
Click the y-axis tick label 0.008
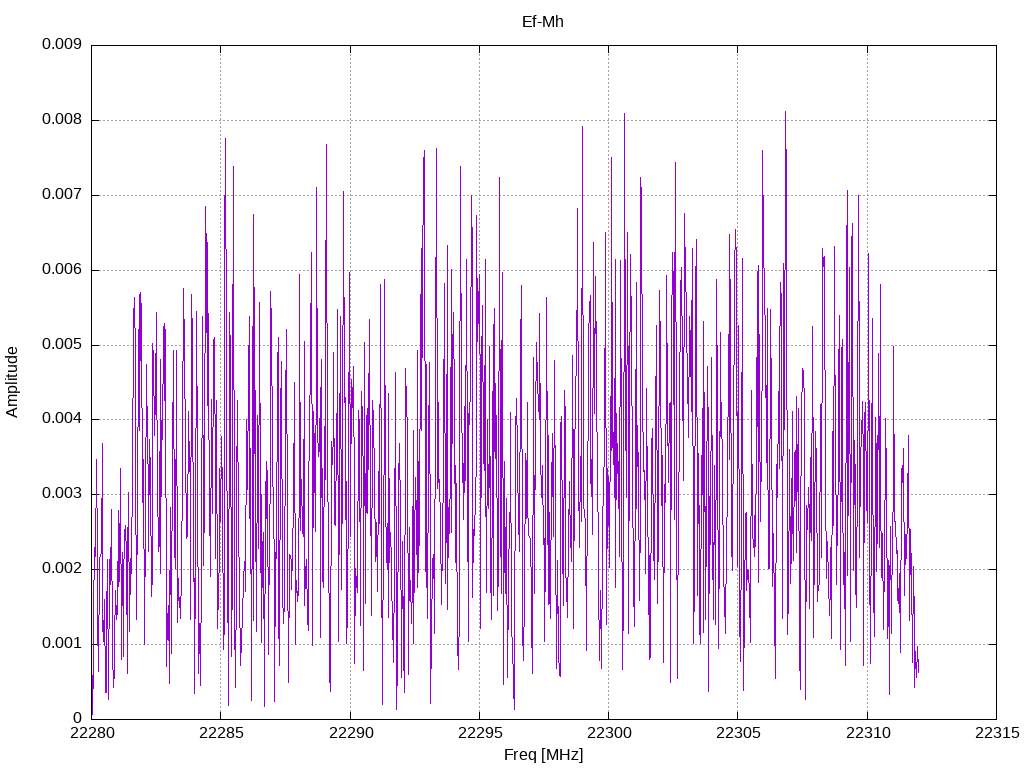point(62,120)
